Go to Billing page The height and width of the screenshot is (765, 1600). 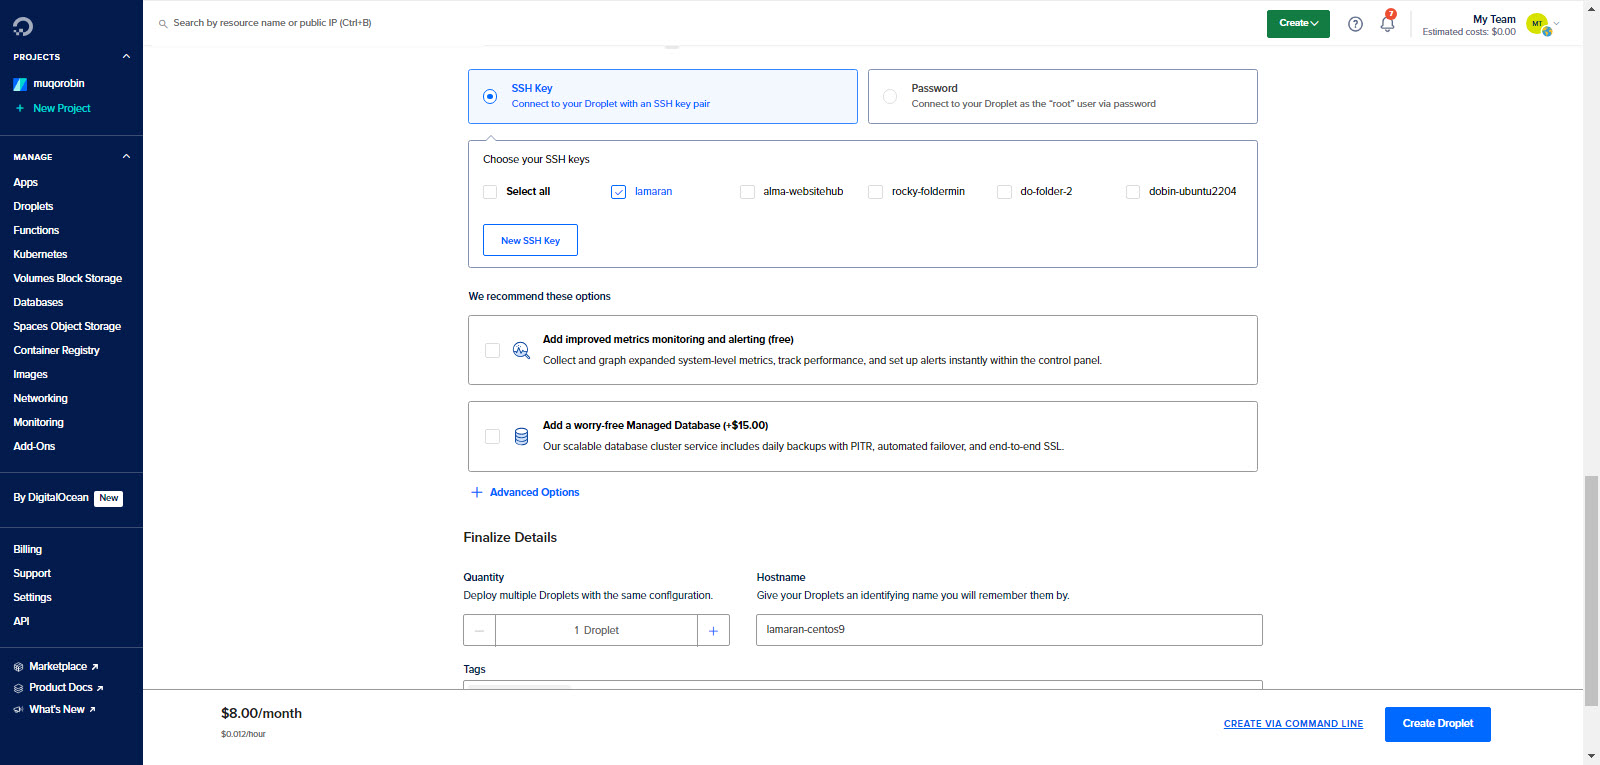click(x=28, y=550)
